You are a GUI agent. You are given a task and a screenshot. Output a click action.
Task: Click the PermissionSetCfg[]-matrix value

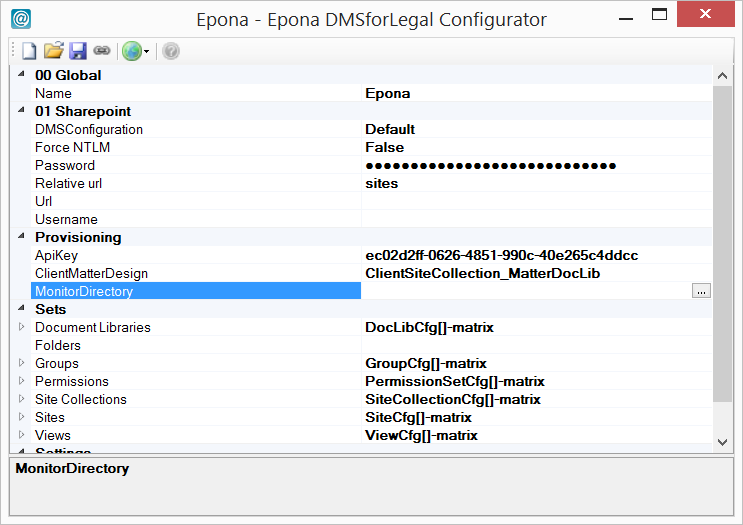tap(455, 381)
